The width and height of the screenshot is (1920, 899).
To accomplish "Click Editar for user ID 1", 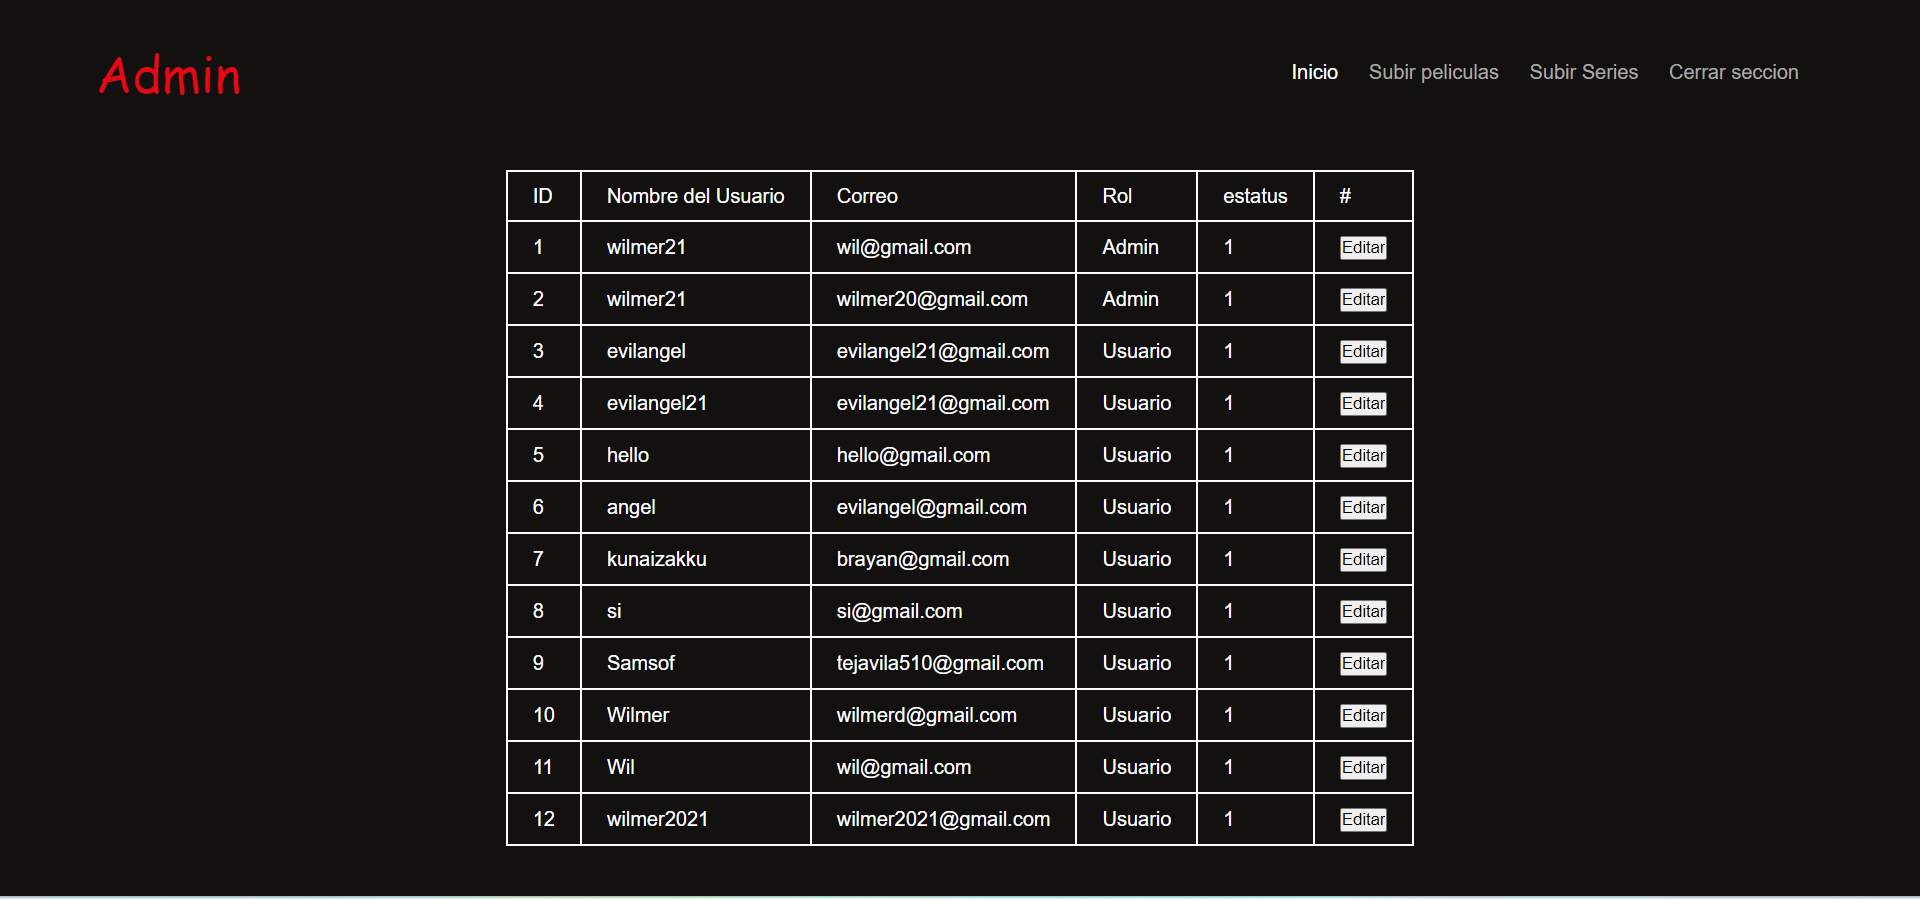I will point(1363,247).
